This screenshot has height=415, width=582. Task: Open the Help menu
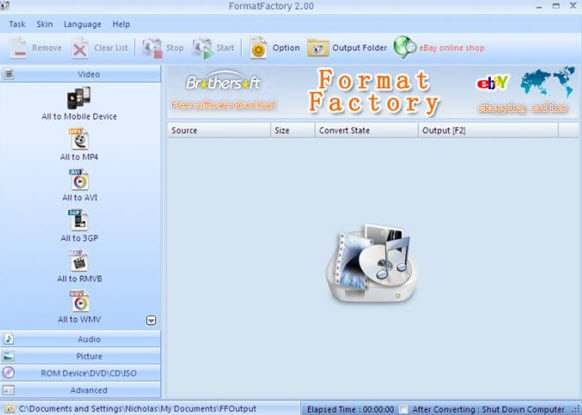(121, 24)
